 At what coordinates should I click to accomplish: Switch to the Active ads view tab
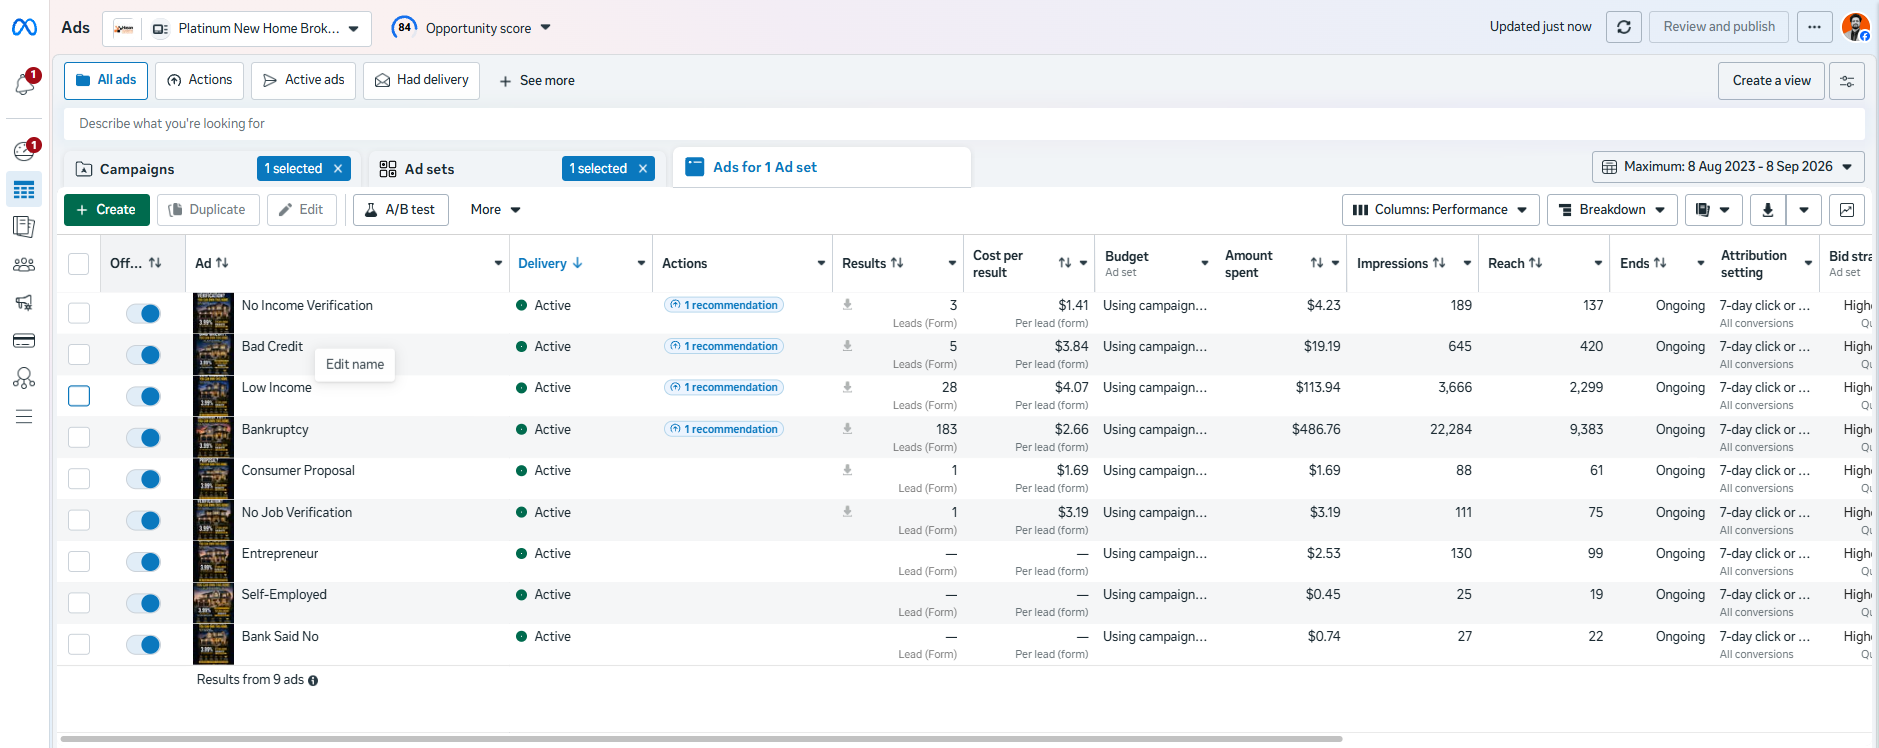pos(304,81)
